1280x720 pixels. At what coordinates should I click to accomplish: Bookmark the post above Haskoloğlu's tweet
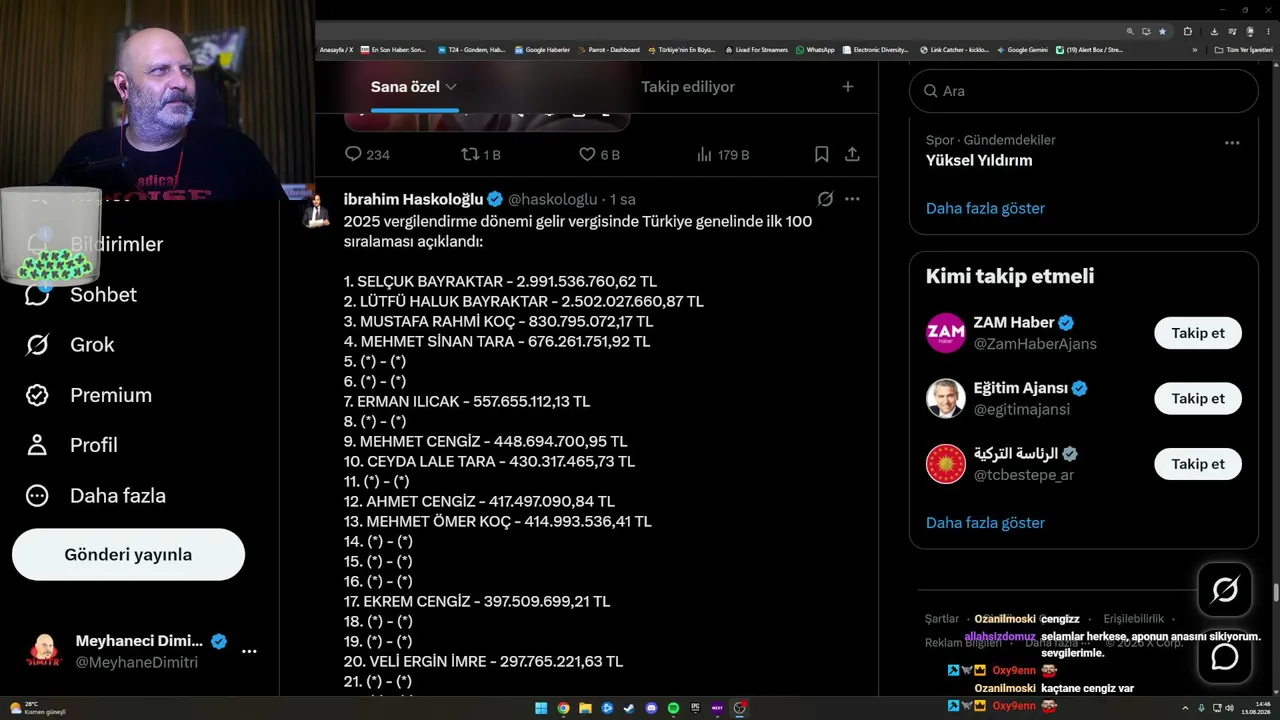821,155
